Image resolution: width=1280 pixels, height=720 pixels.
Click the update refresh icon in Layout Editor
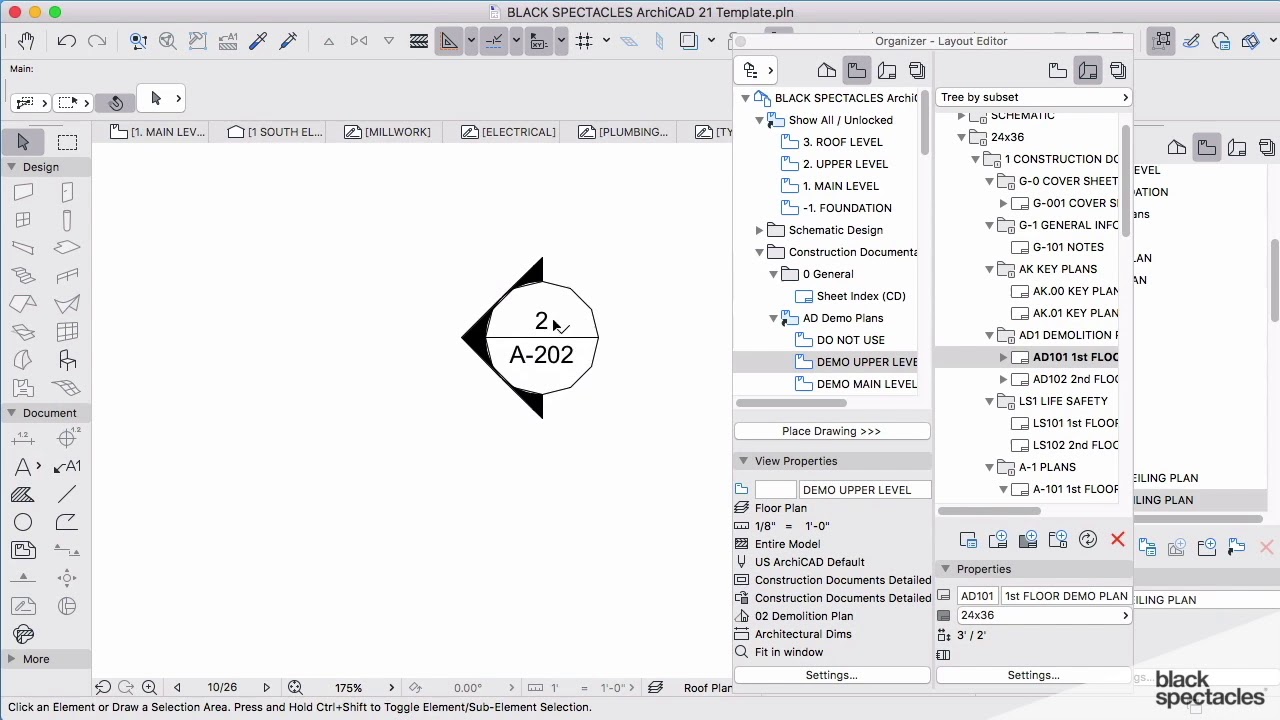coord(1088,540)
